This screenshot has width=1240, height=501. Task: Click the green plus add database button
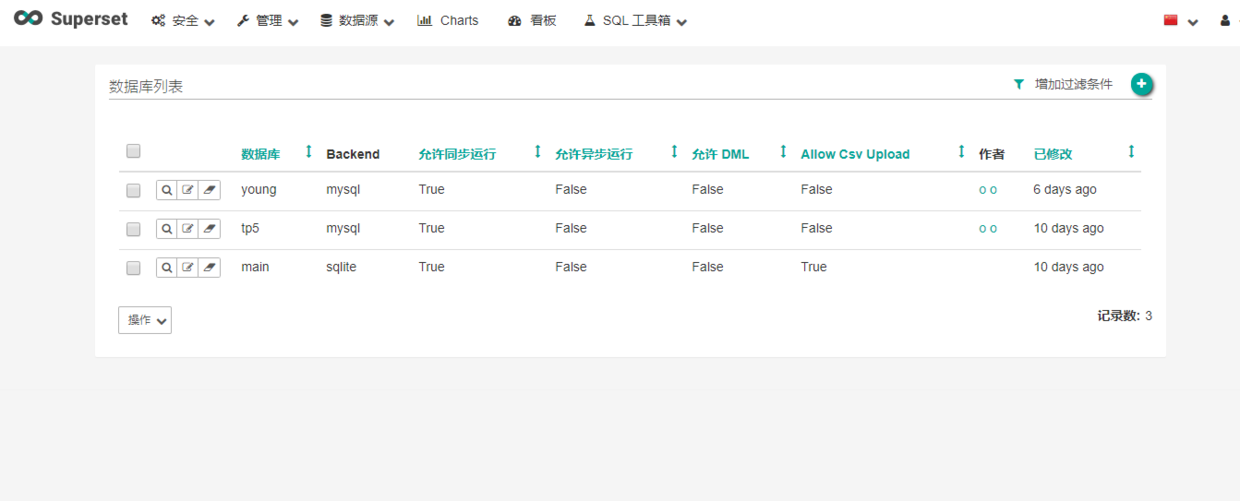[1142, 85]
